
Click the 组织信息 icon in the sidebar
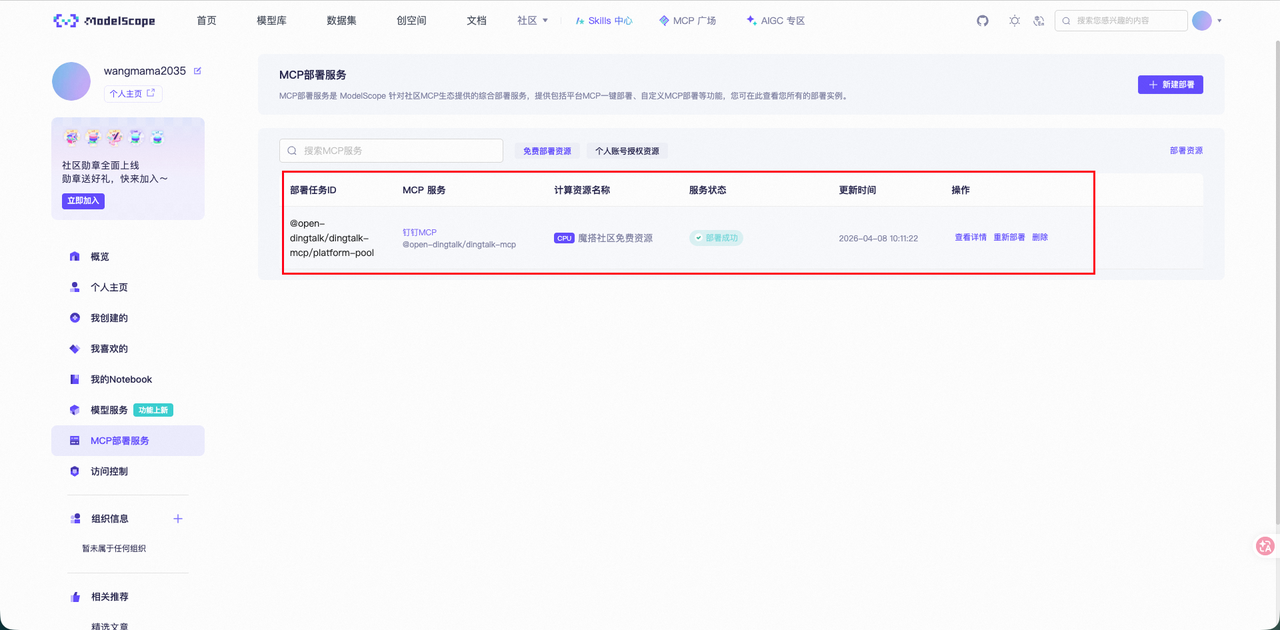[75, 519]
